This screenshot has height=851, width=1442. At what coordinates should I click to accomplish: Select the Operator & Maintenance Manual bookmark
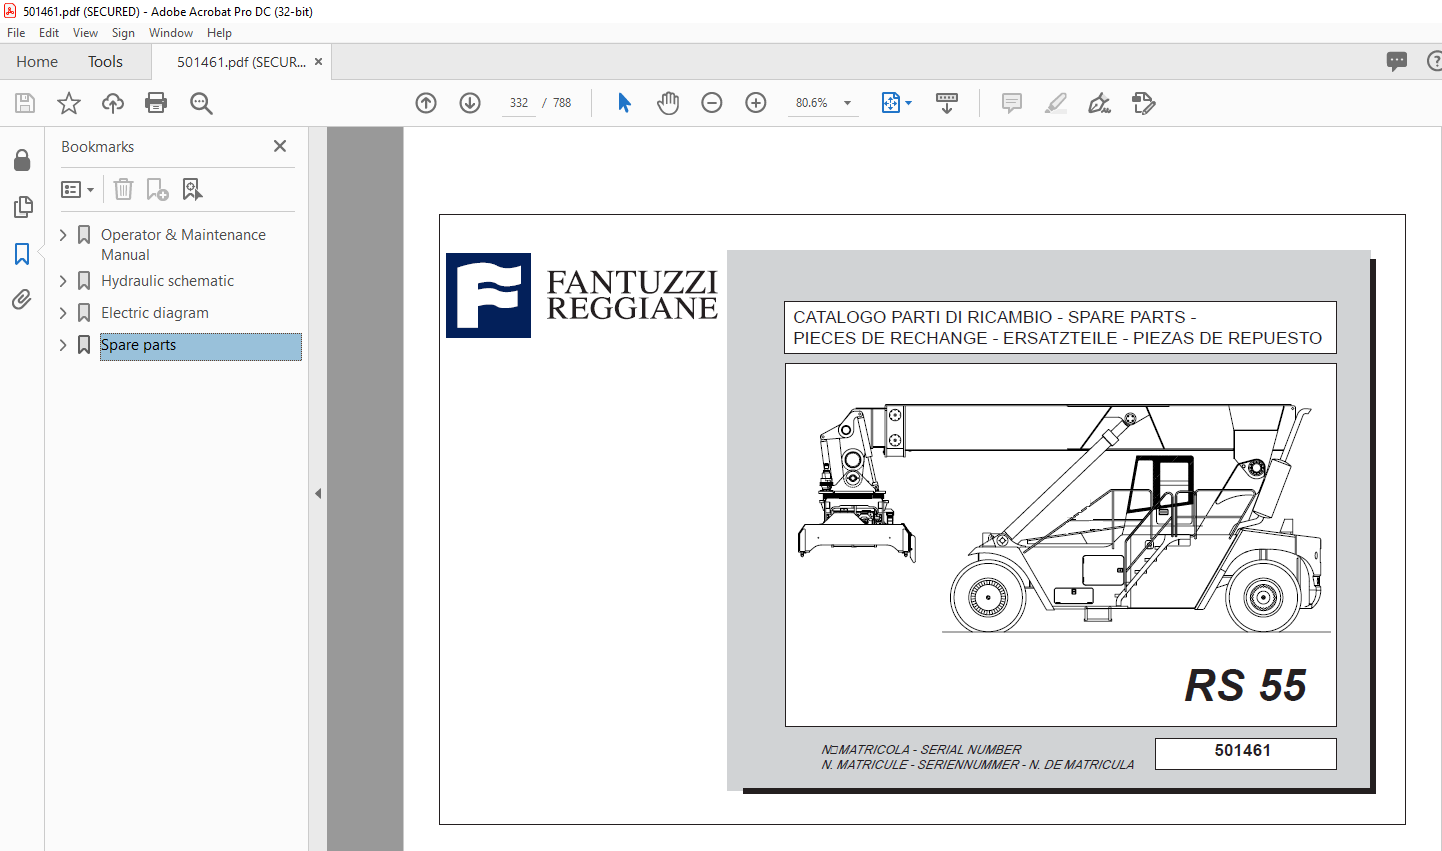click(183, 245)
